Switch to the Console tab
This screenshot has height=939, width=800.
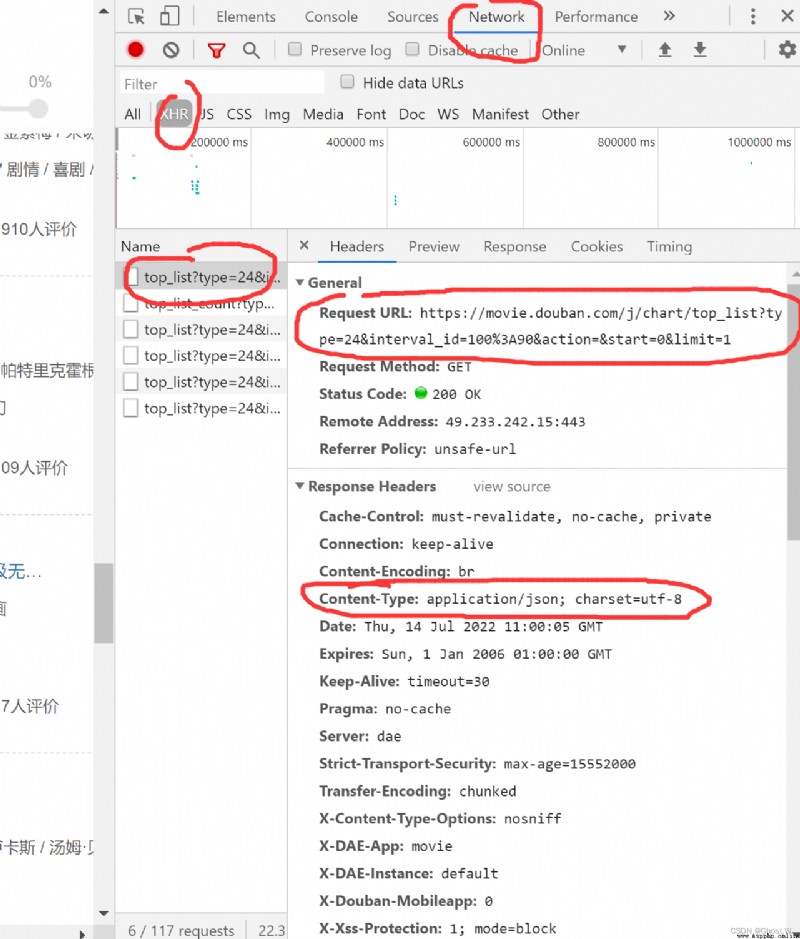tap(331, 17)
